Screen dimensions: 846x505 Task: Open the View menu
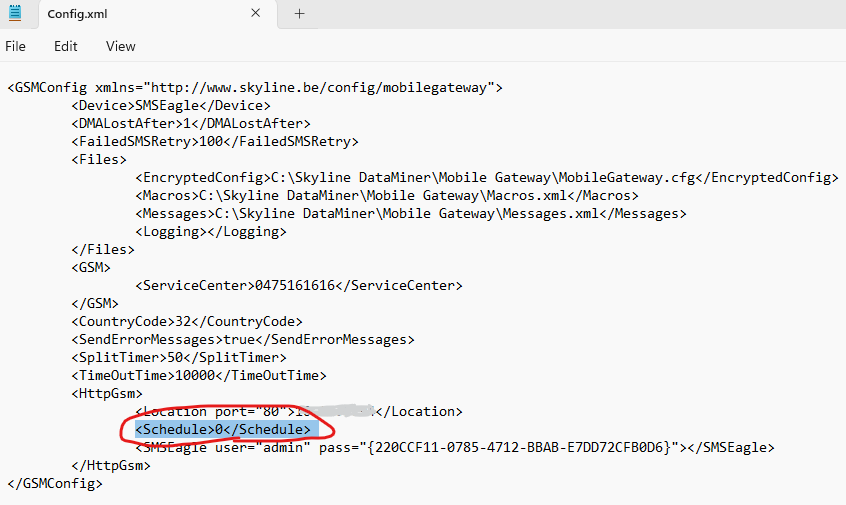click(x=121, y=46)
